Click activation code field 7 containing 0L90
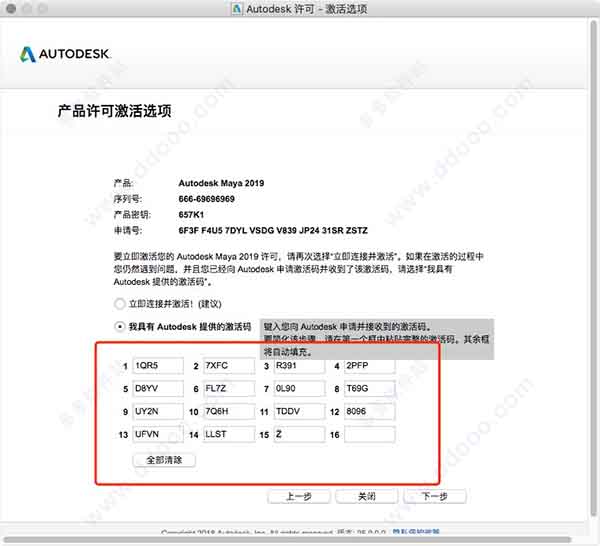 click(x=299, y=389)
